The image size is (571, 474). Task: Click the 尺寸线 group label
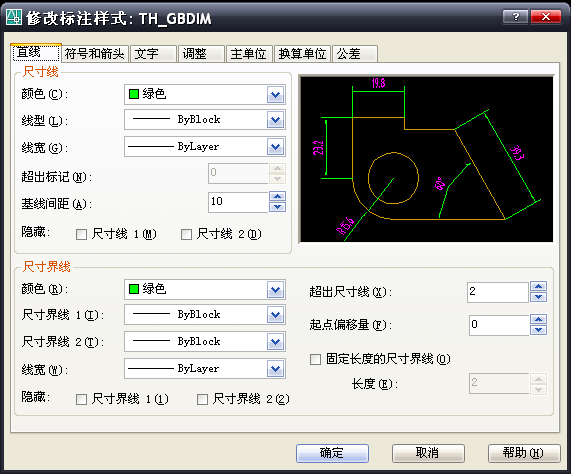pyautogui.click(x=40, y=72)
